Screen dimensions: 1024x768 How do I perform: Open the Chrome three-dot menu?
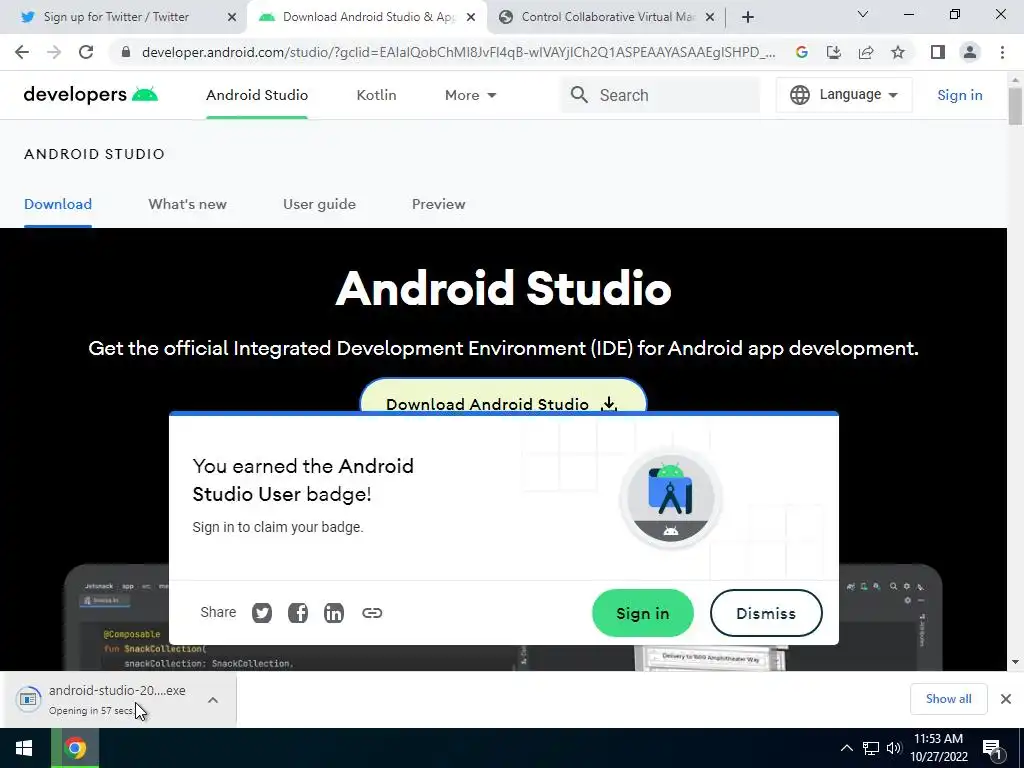1002,52
